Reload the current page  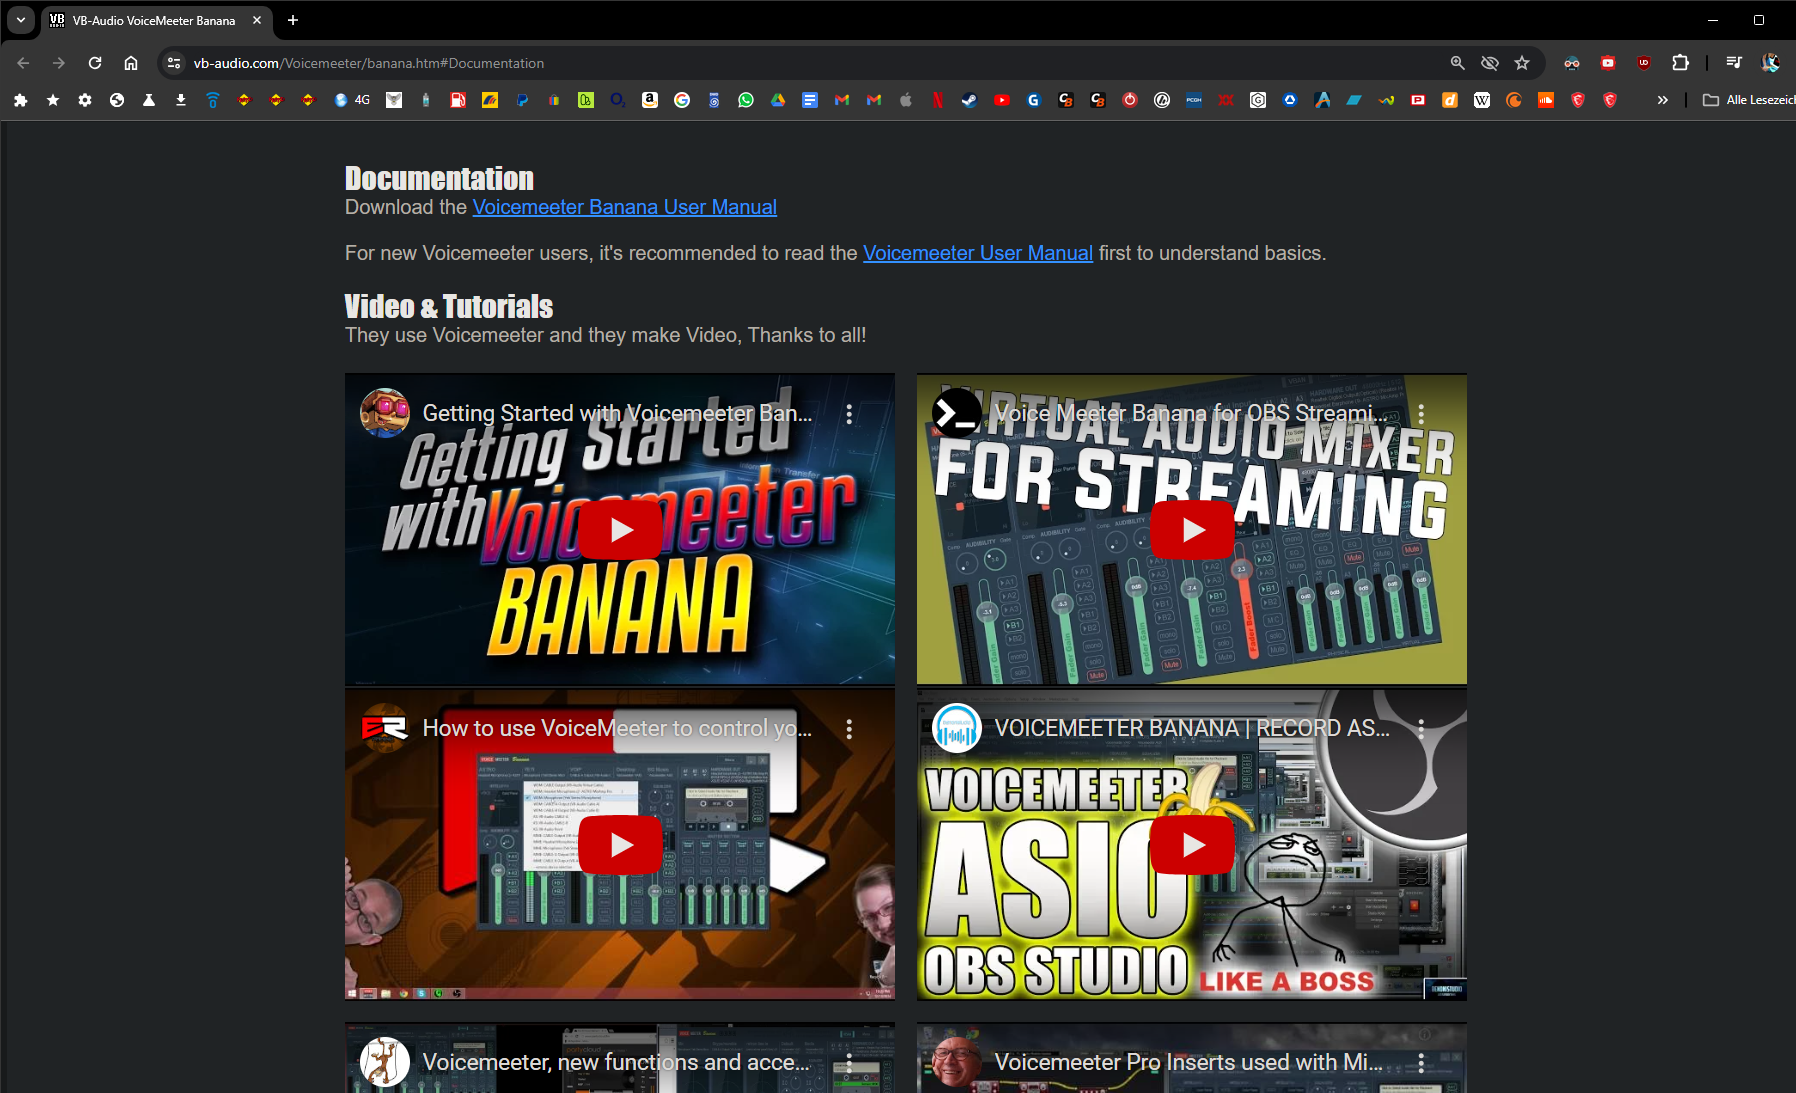[x=95, y=63]
